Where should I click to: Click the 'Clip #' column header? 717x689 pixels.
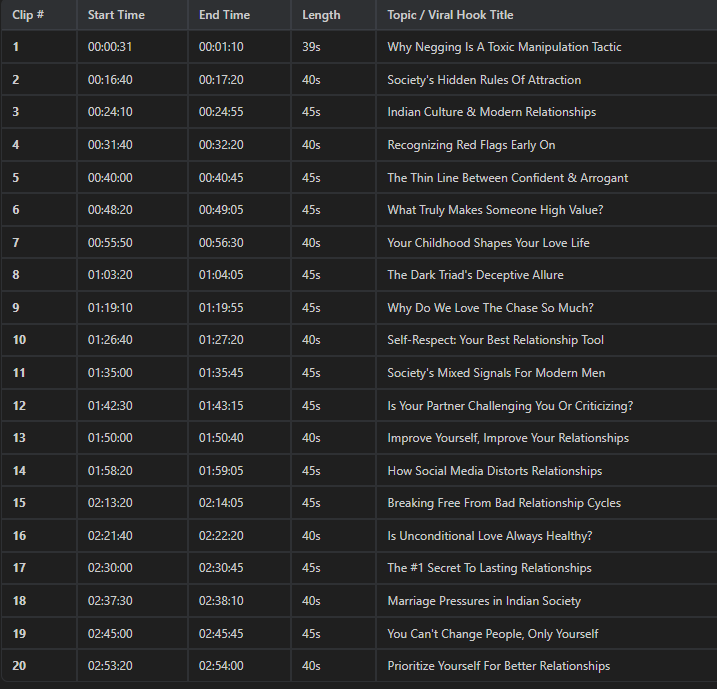[x=28, y=15]
